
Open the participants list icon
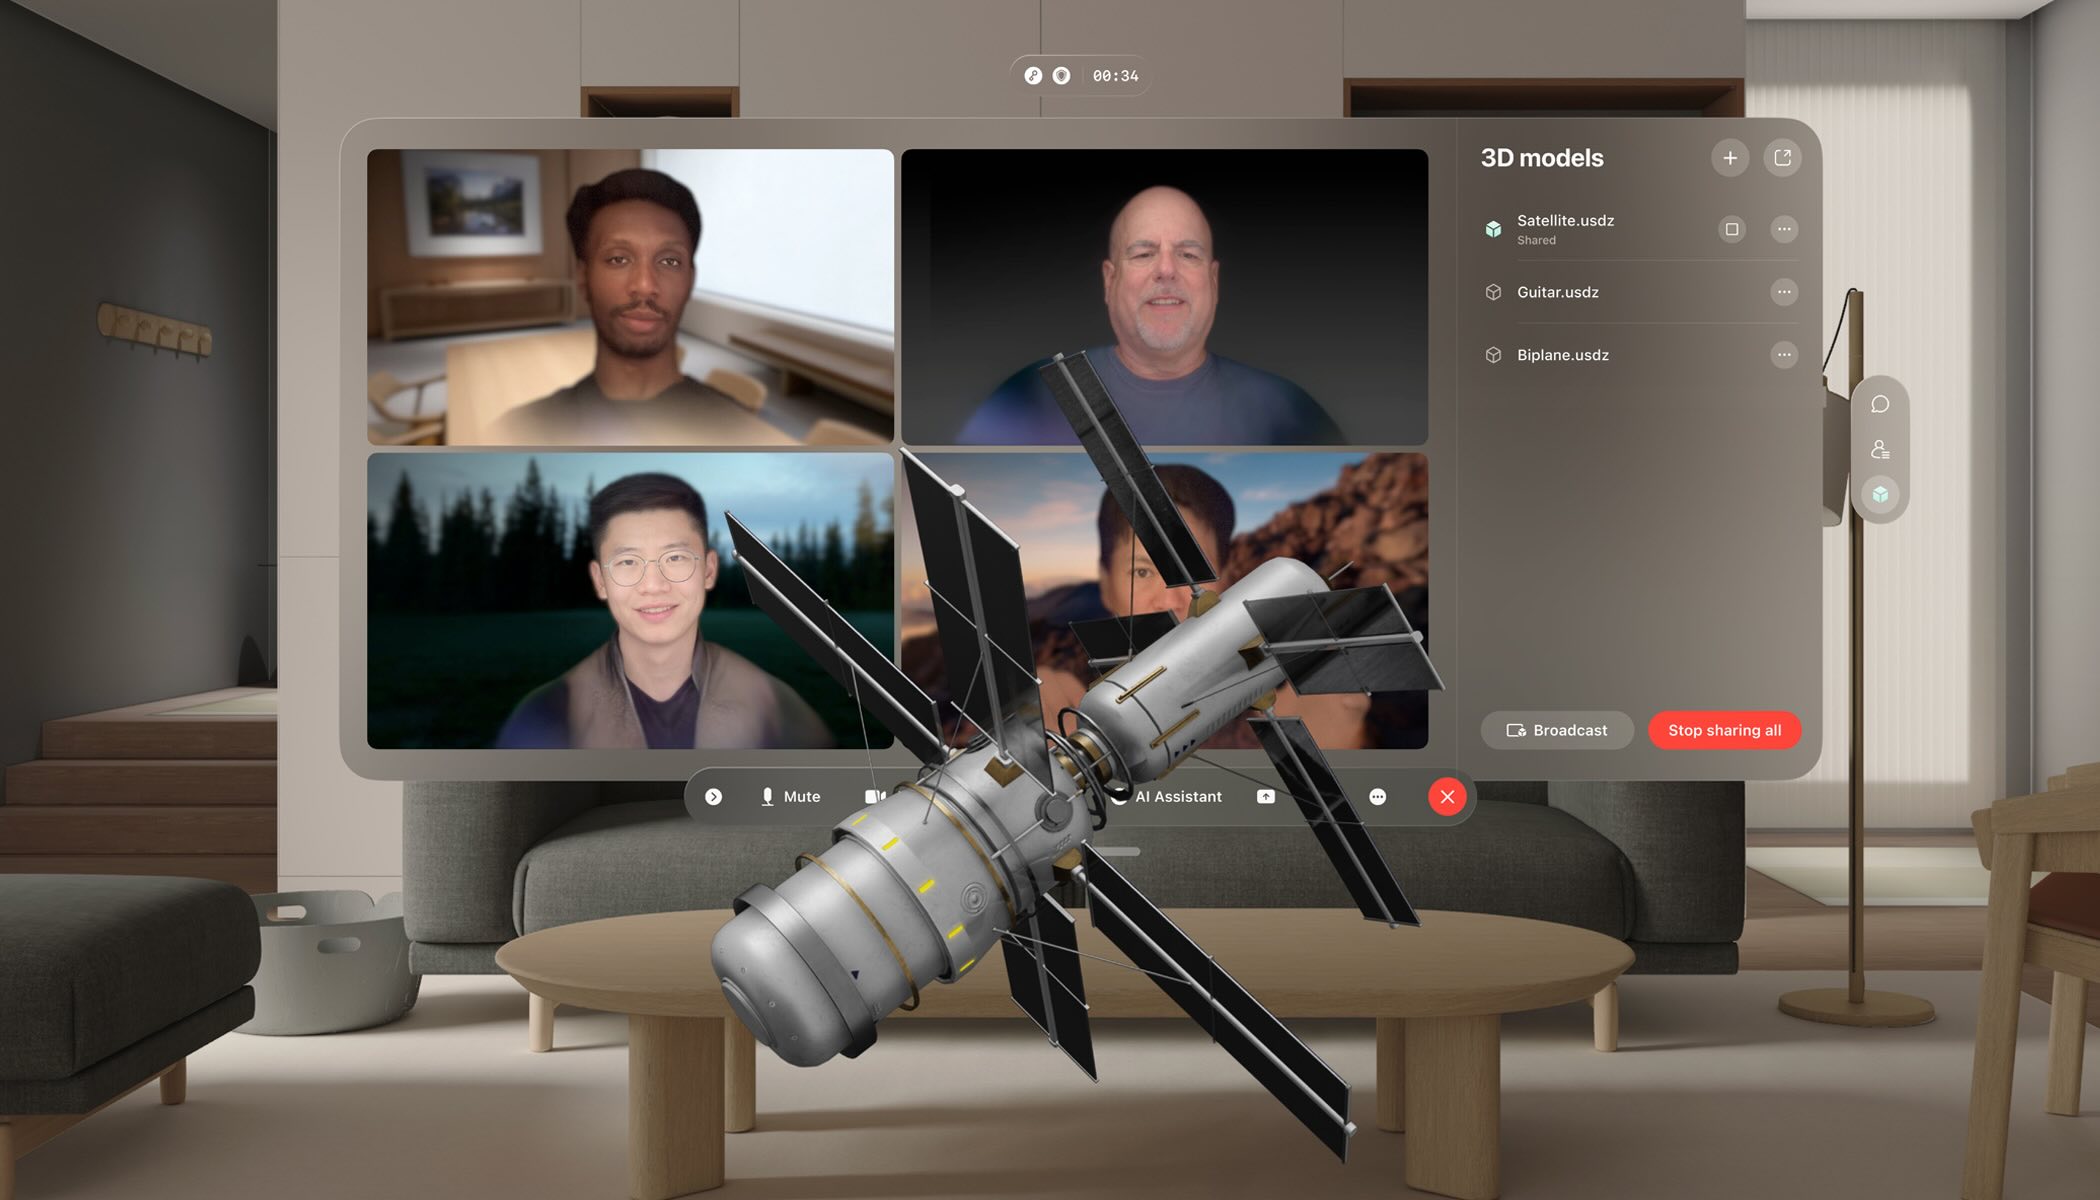(x=1881, y=448)
